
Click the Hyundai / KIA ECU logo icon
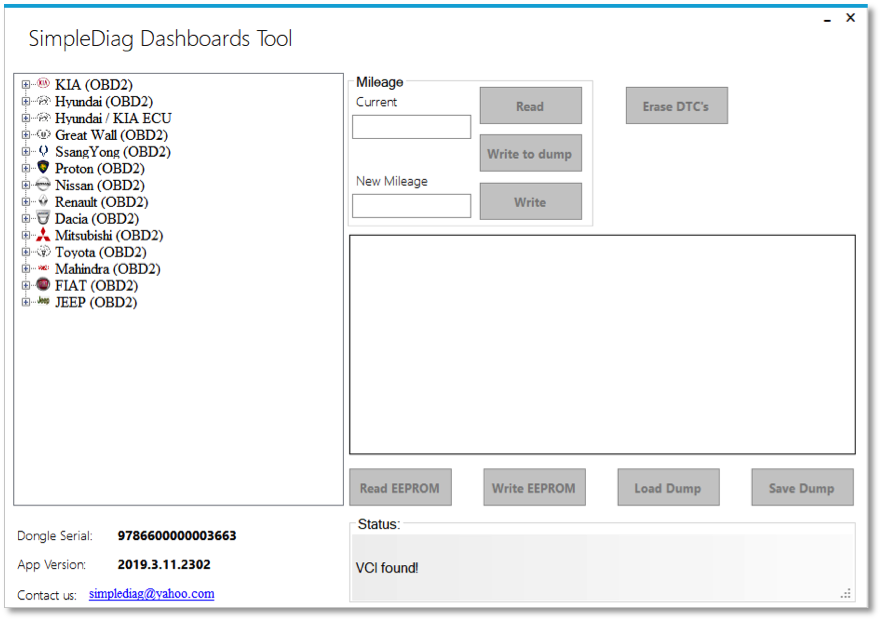pos(43,118)
